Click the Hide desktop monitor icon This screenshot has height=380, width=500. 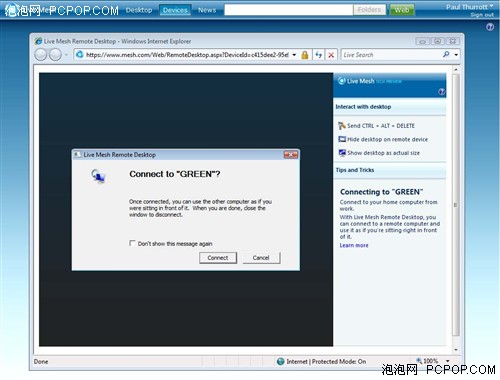tap(342, 139)
